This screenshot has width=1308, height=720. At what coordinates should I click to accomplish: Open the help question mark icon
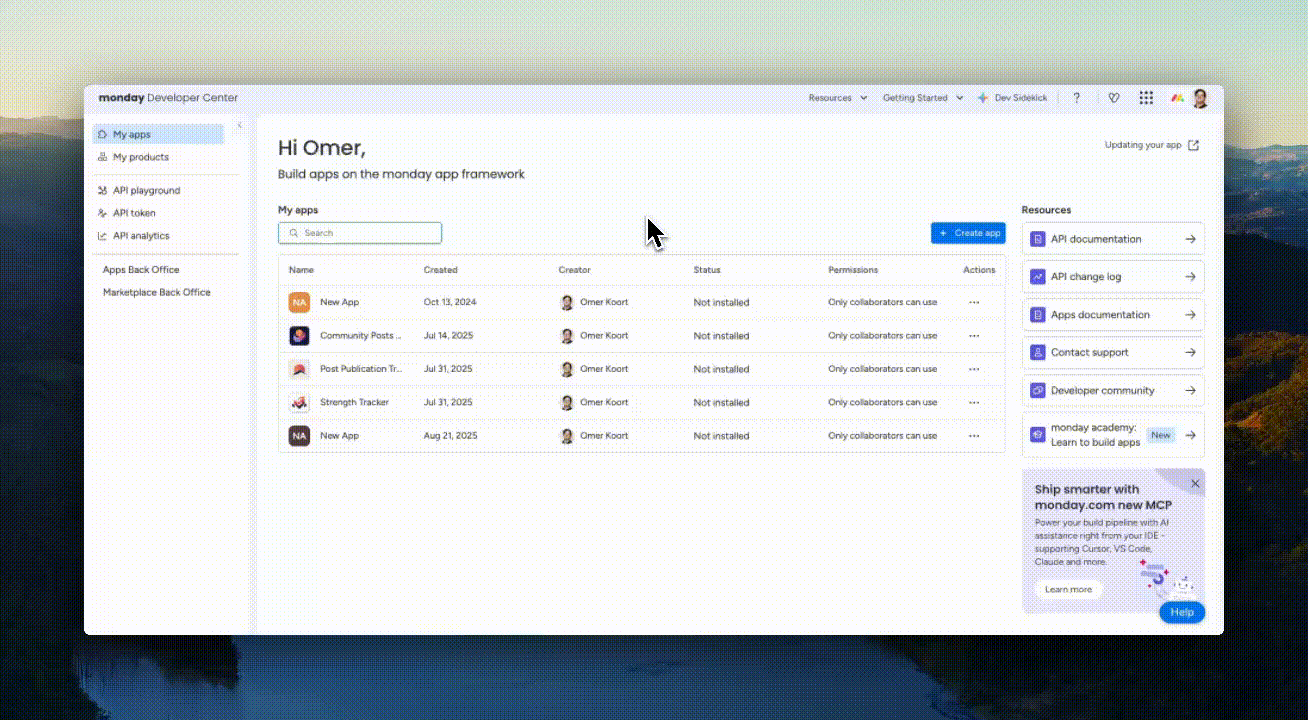click(1077, 98)
